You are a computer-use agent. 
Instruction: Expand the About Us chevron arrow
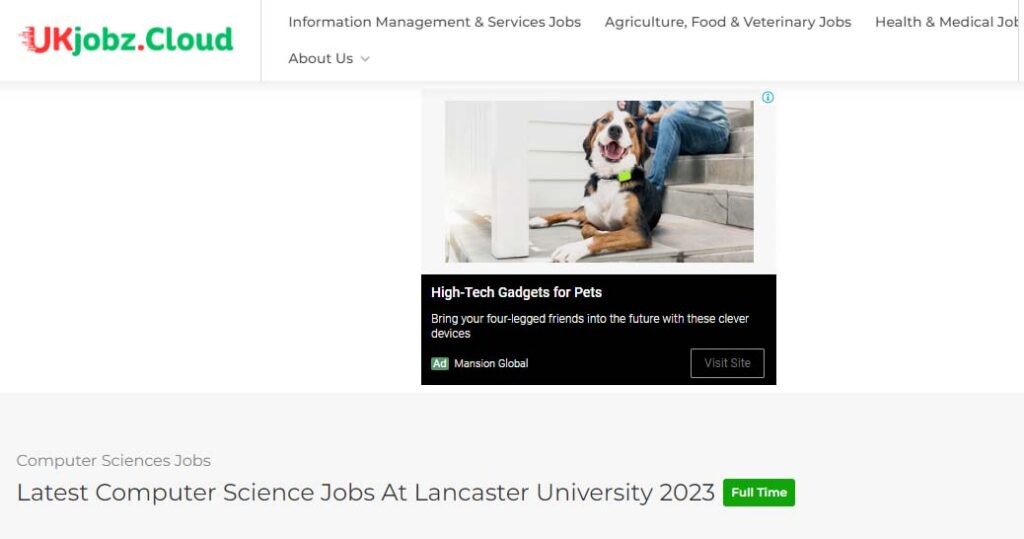pyautogui.click(x=365, y=59)
